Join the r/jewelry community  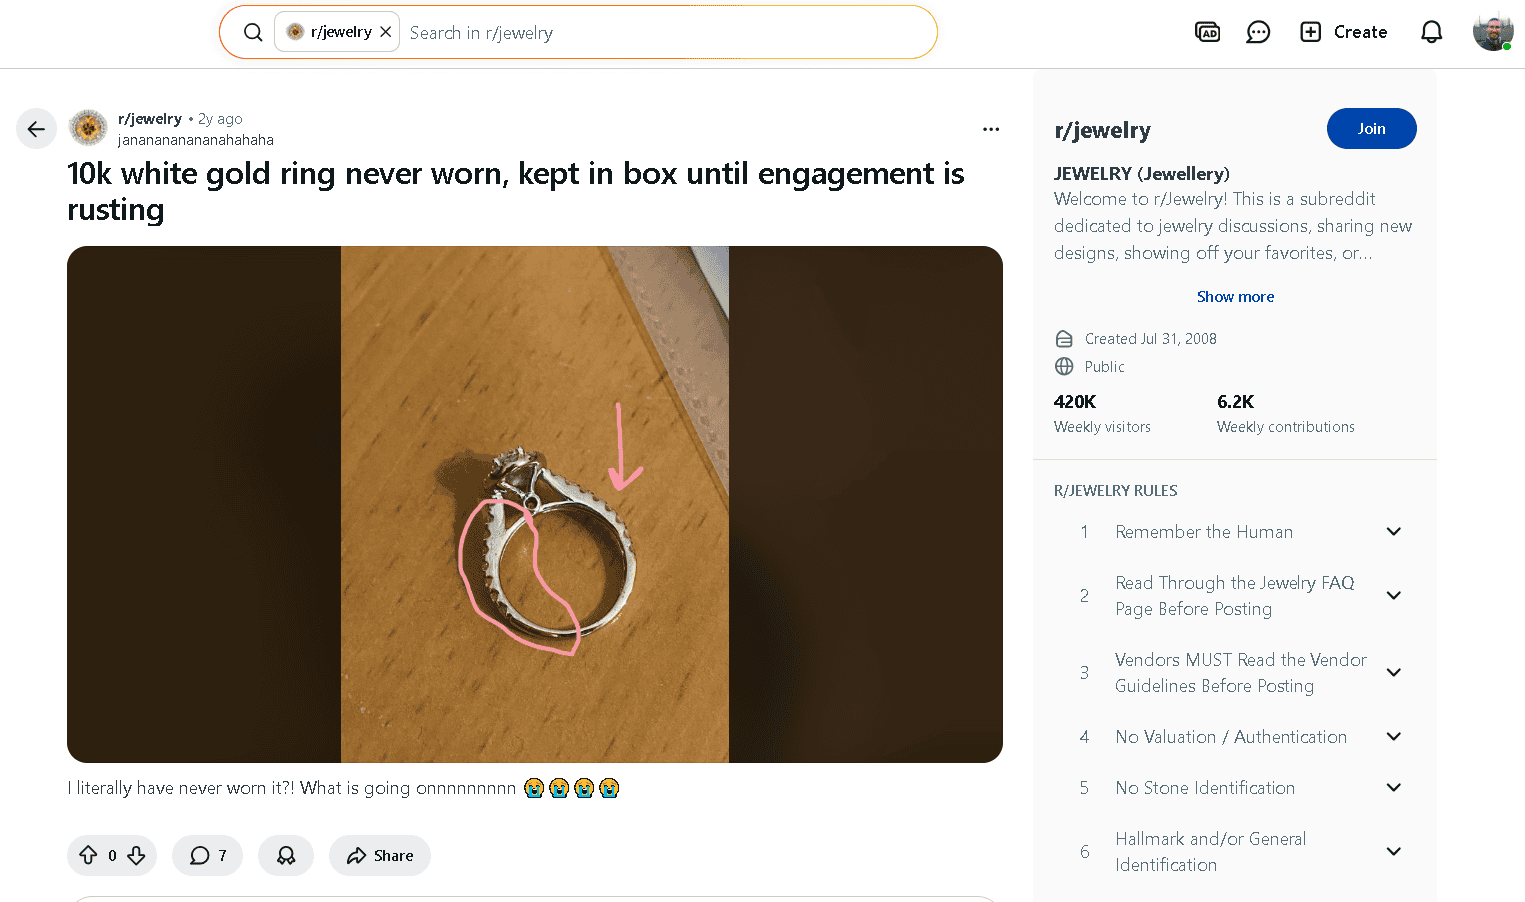pyautogui.click(x=1371, y=129)
